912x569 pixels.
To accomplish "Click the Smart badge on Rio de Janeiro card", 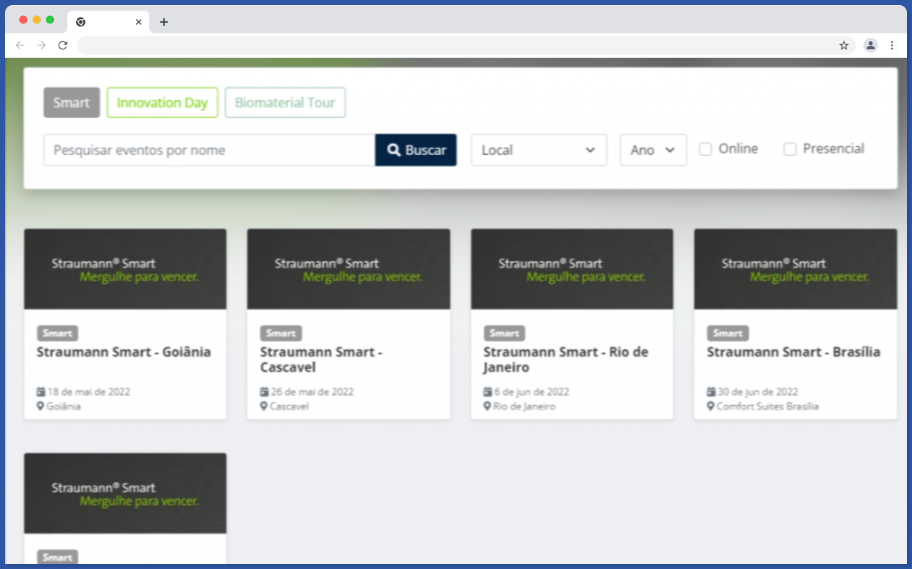I will coord(504,333).
